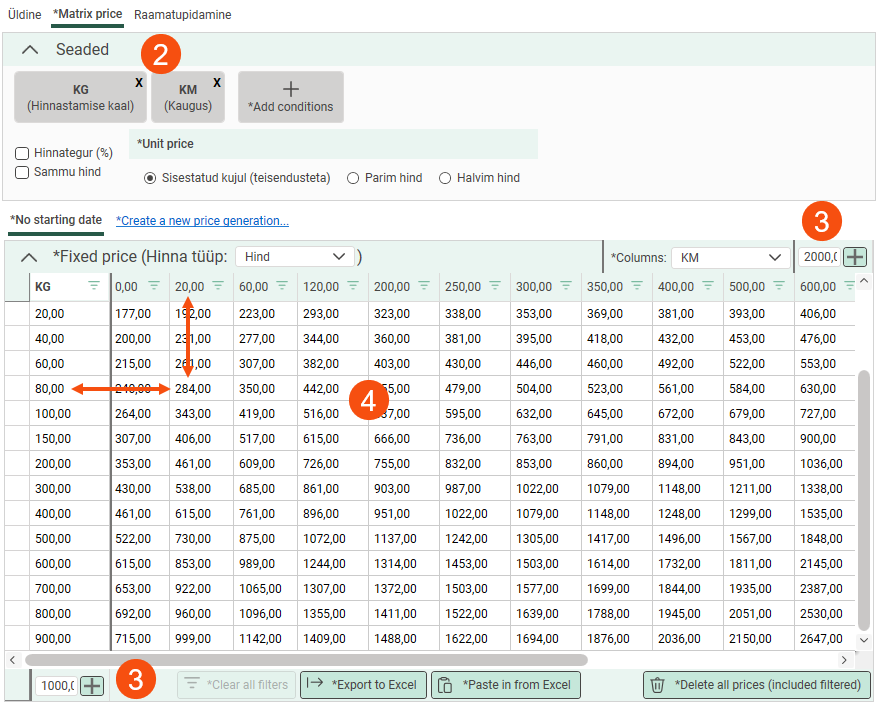Click Export to Excel button
The image size is (876, 704).
click(364, 685)
